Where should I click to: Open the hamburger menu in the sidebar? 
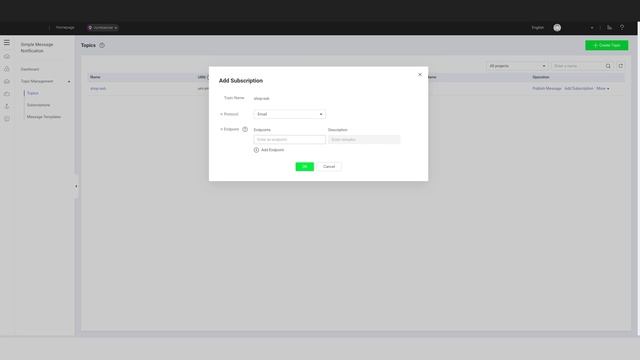coord(7,42)
